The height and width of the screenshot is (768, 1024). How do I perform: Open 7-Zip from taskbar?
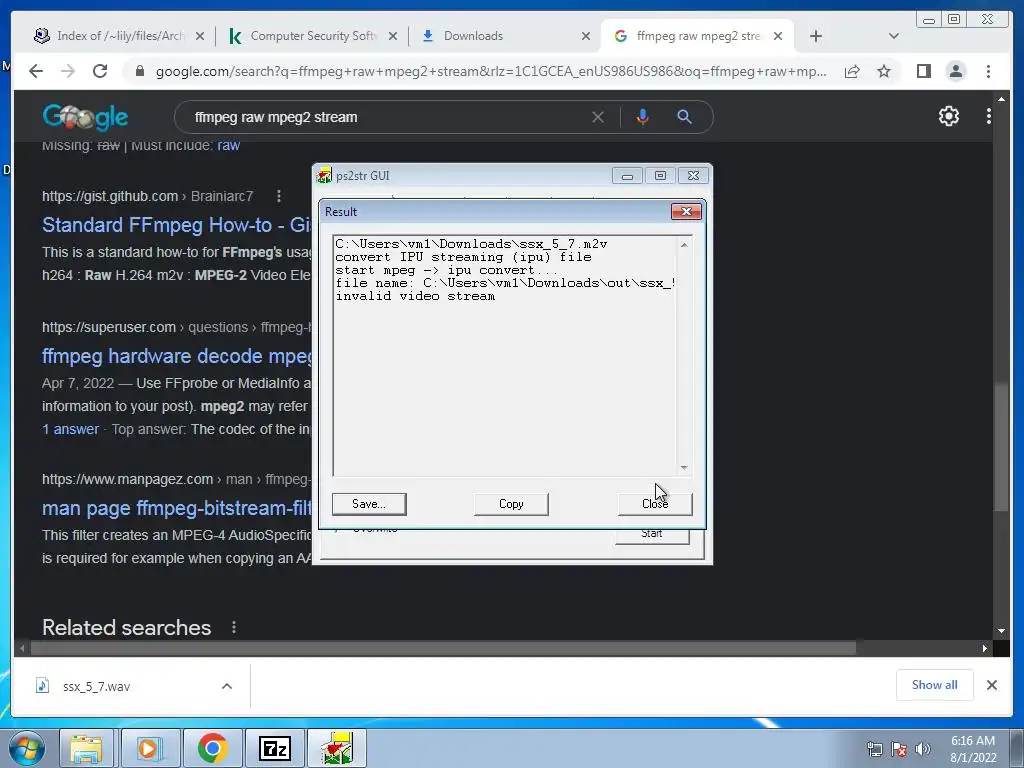coord(274,748)
